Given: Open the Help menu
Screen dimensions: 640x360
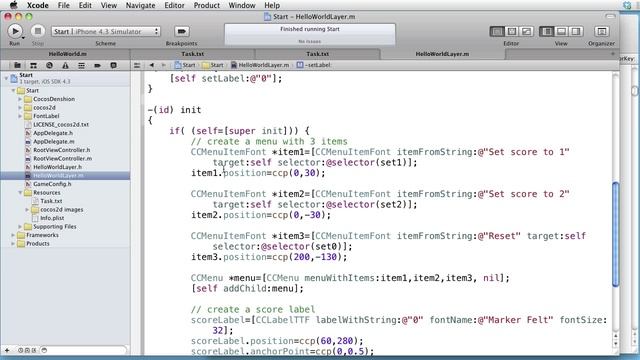Looking at the screenshot, I should point(272,5).
